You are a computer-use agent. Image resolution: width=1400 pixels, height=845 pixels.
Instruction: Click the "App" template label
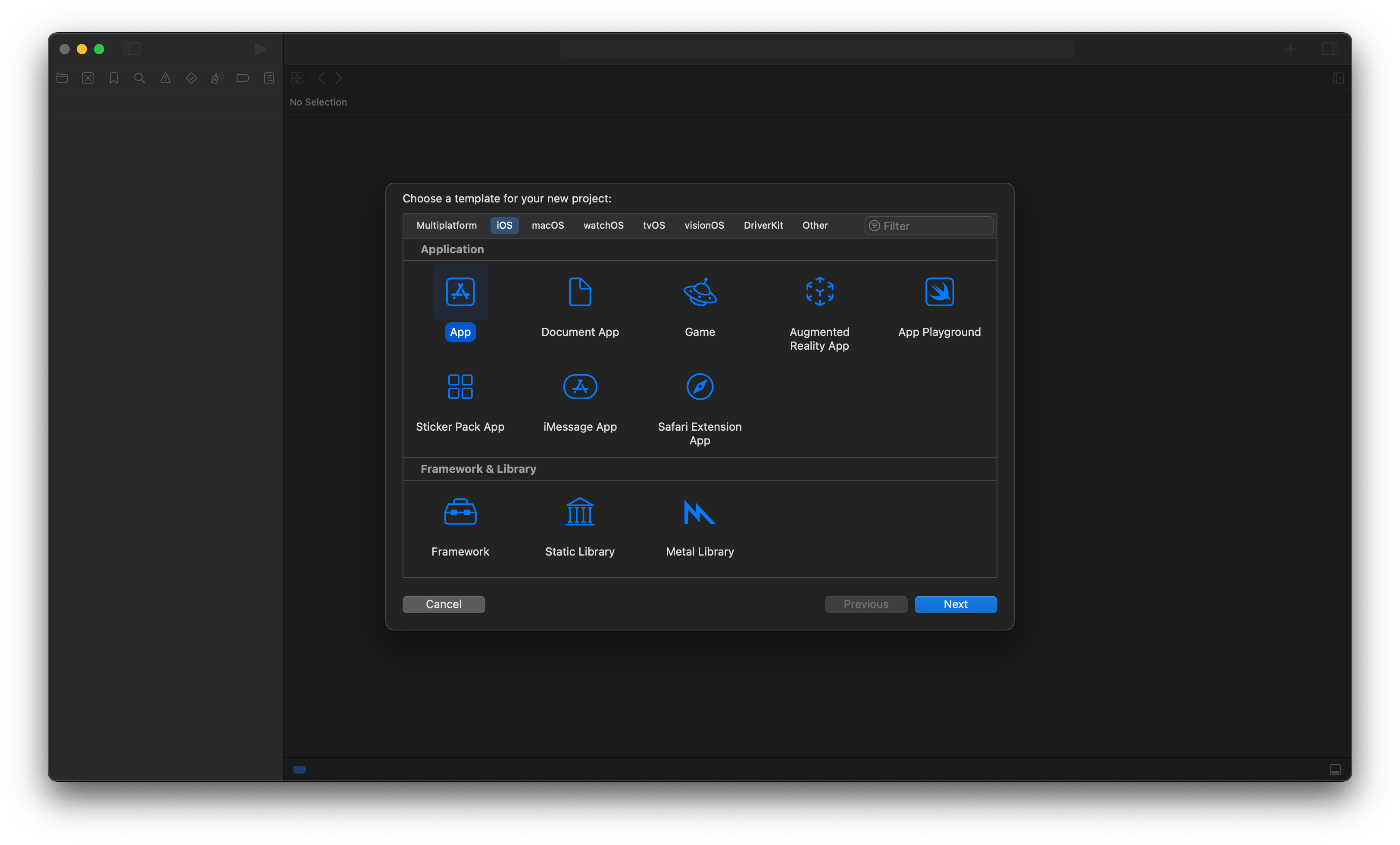coord(460,332)
